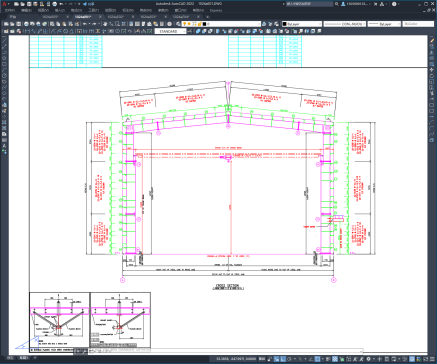Image resolution: width=437 pixels, height=364 pixels.
Task: Select the Trim modify tool
Action: point(432,93)
